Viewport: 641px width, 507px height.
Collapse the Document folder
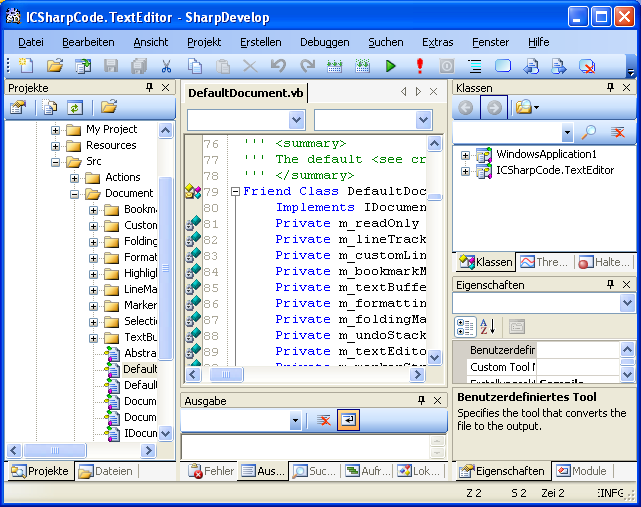[74, 194]
